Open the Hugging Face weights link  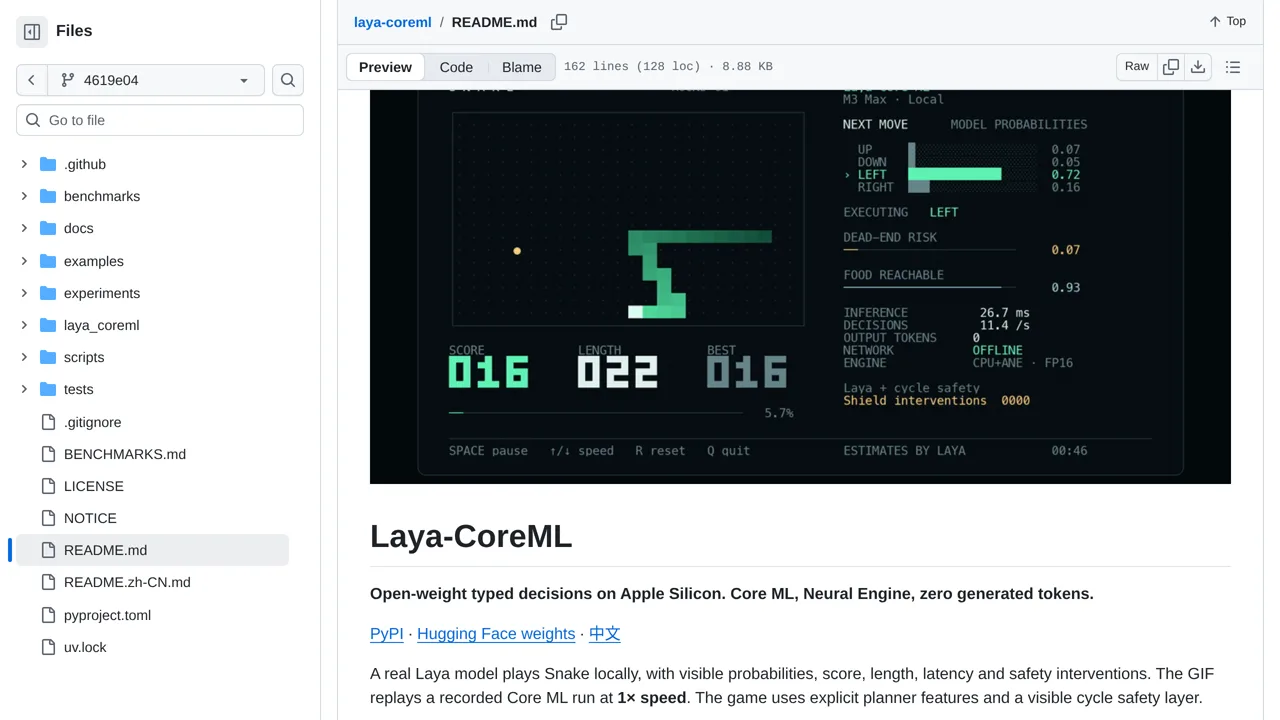[496, 634]
